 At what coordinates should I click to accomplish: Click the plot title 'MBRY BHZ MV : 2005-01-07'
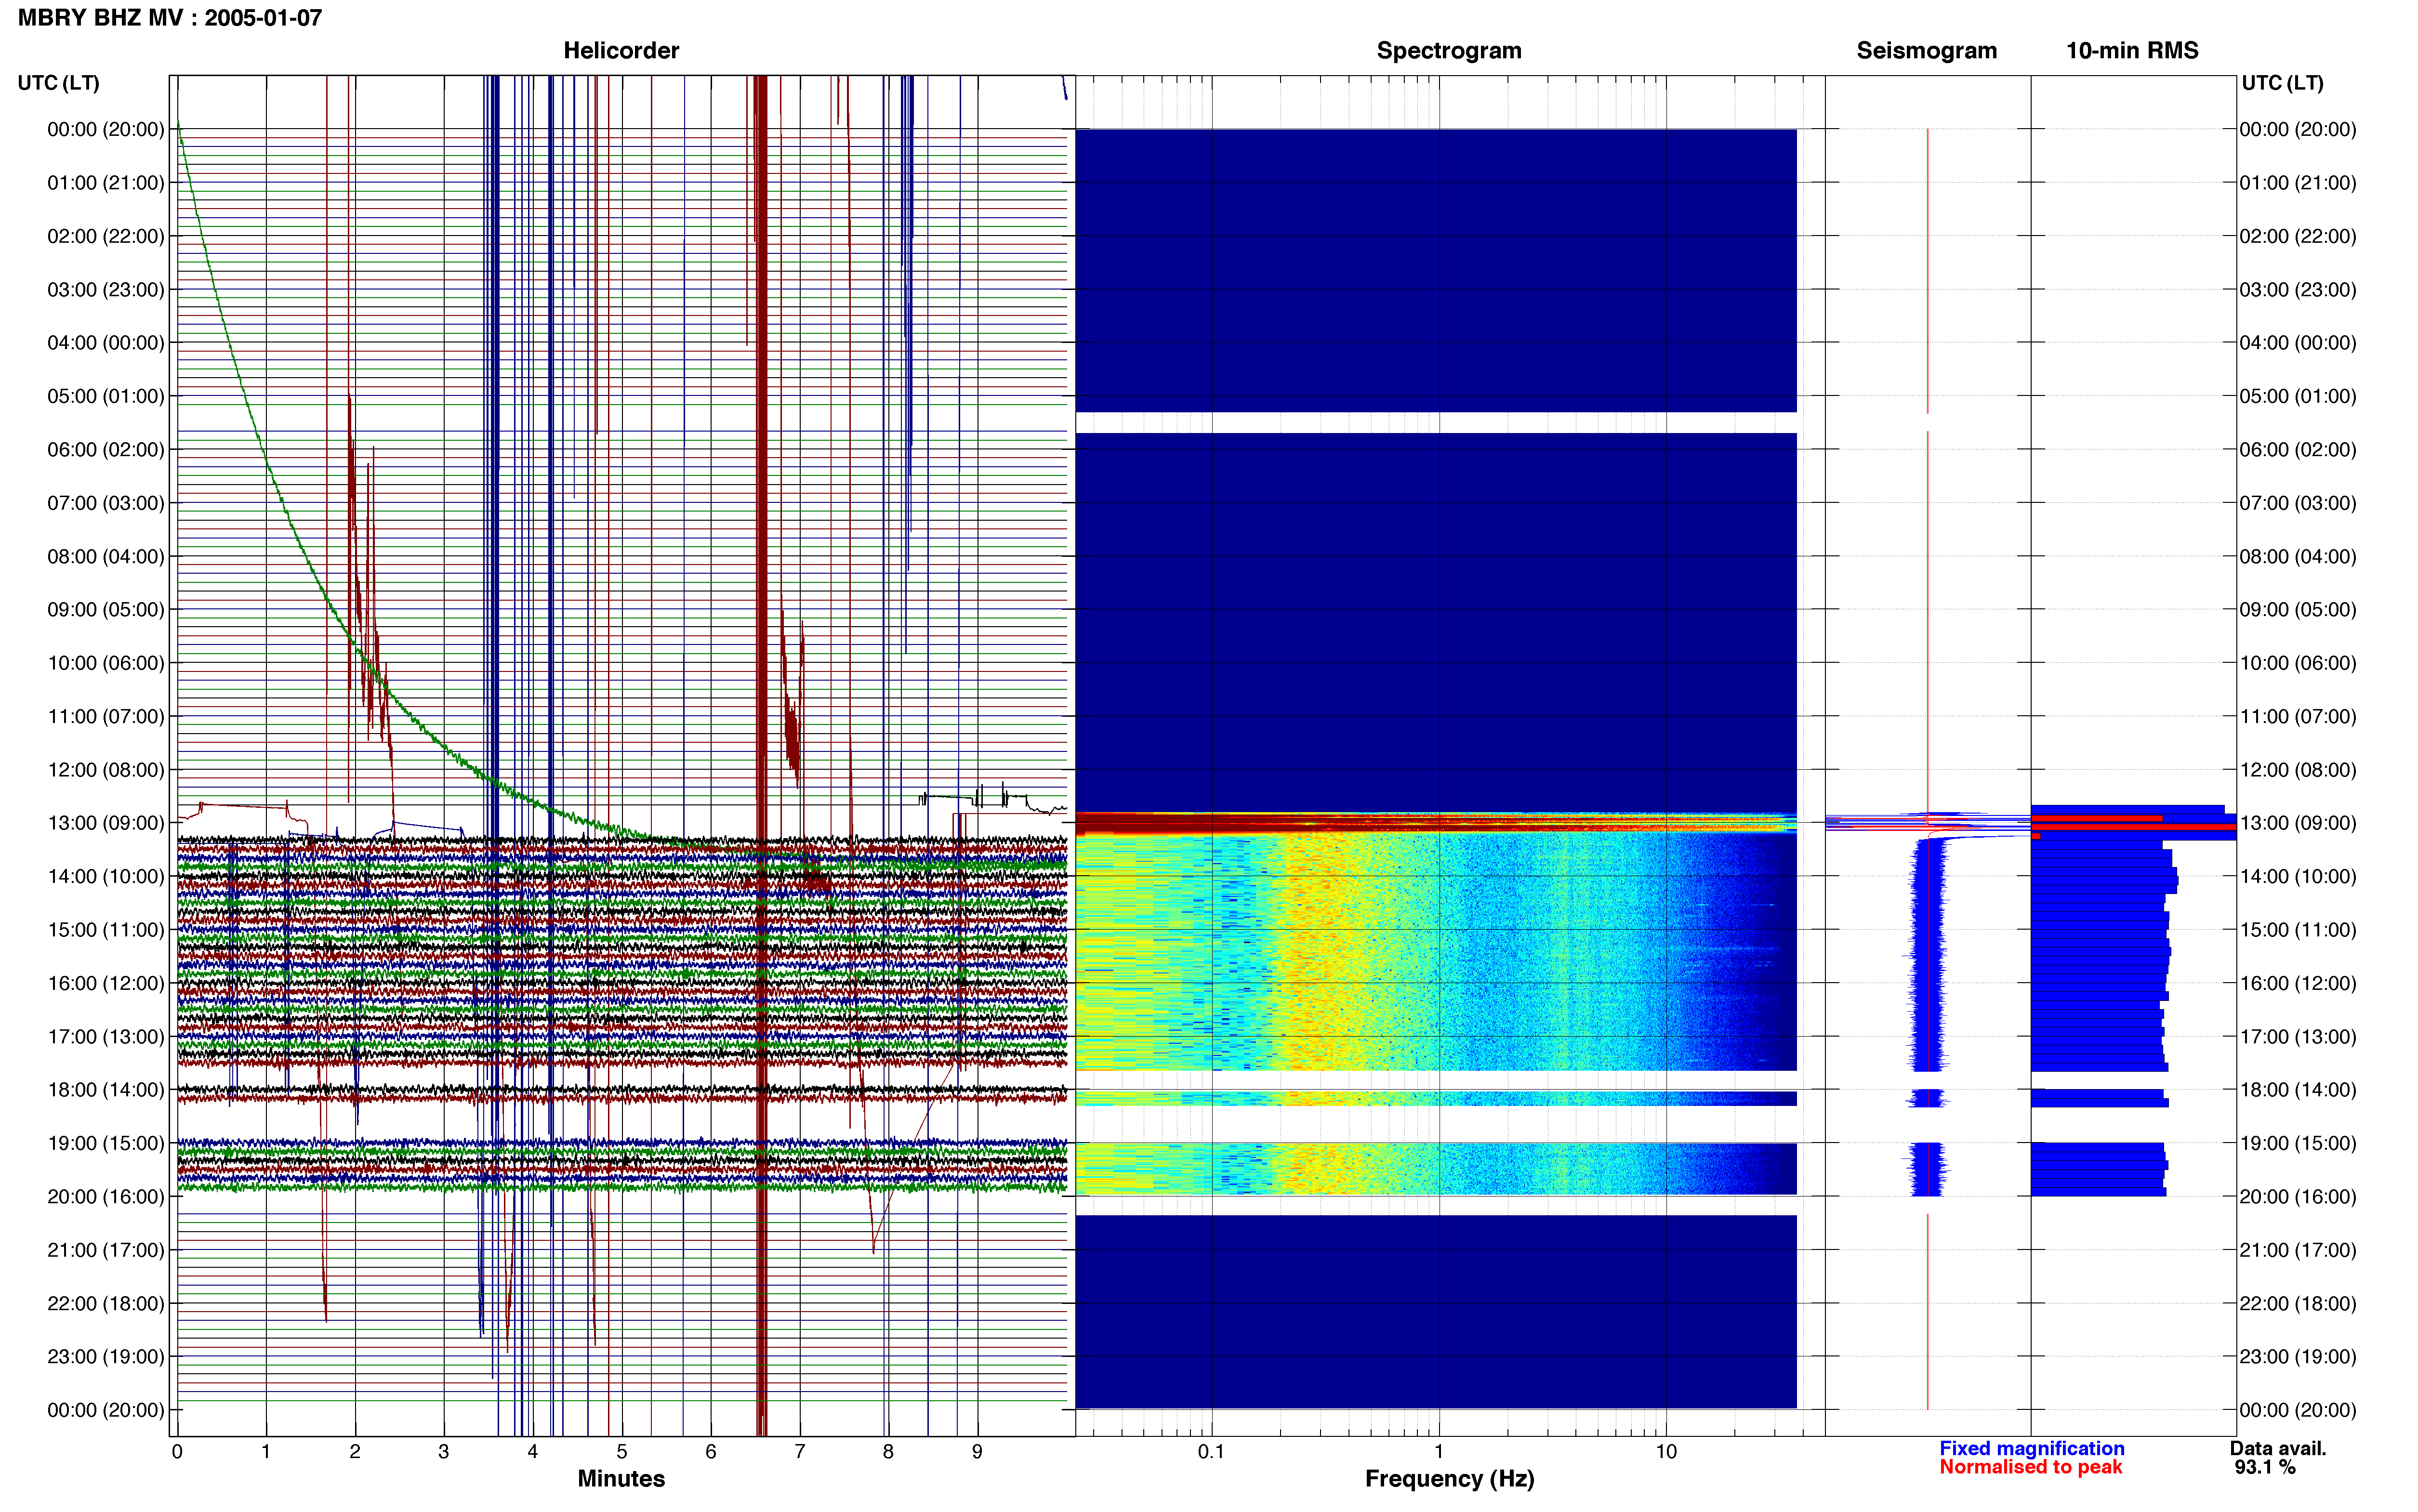coord(170,18)
